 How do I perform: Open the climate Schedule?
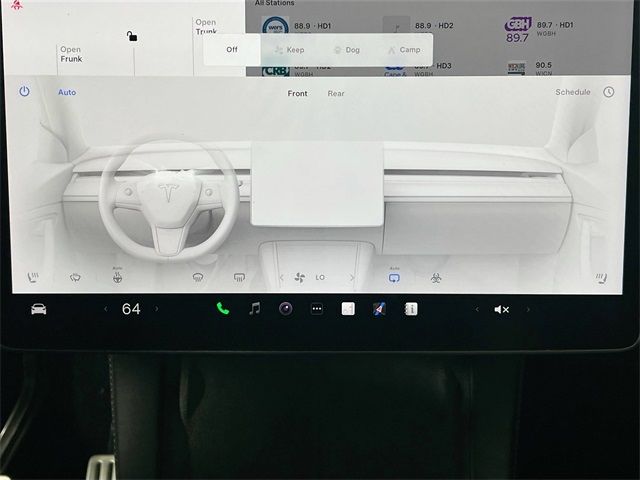573,92
